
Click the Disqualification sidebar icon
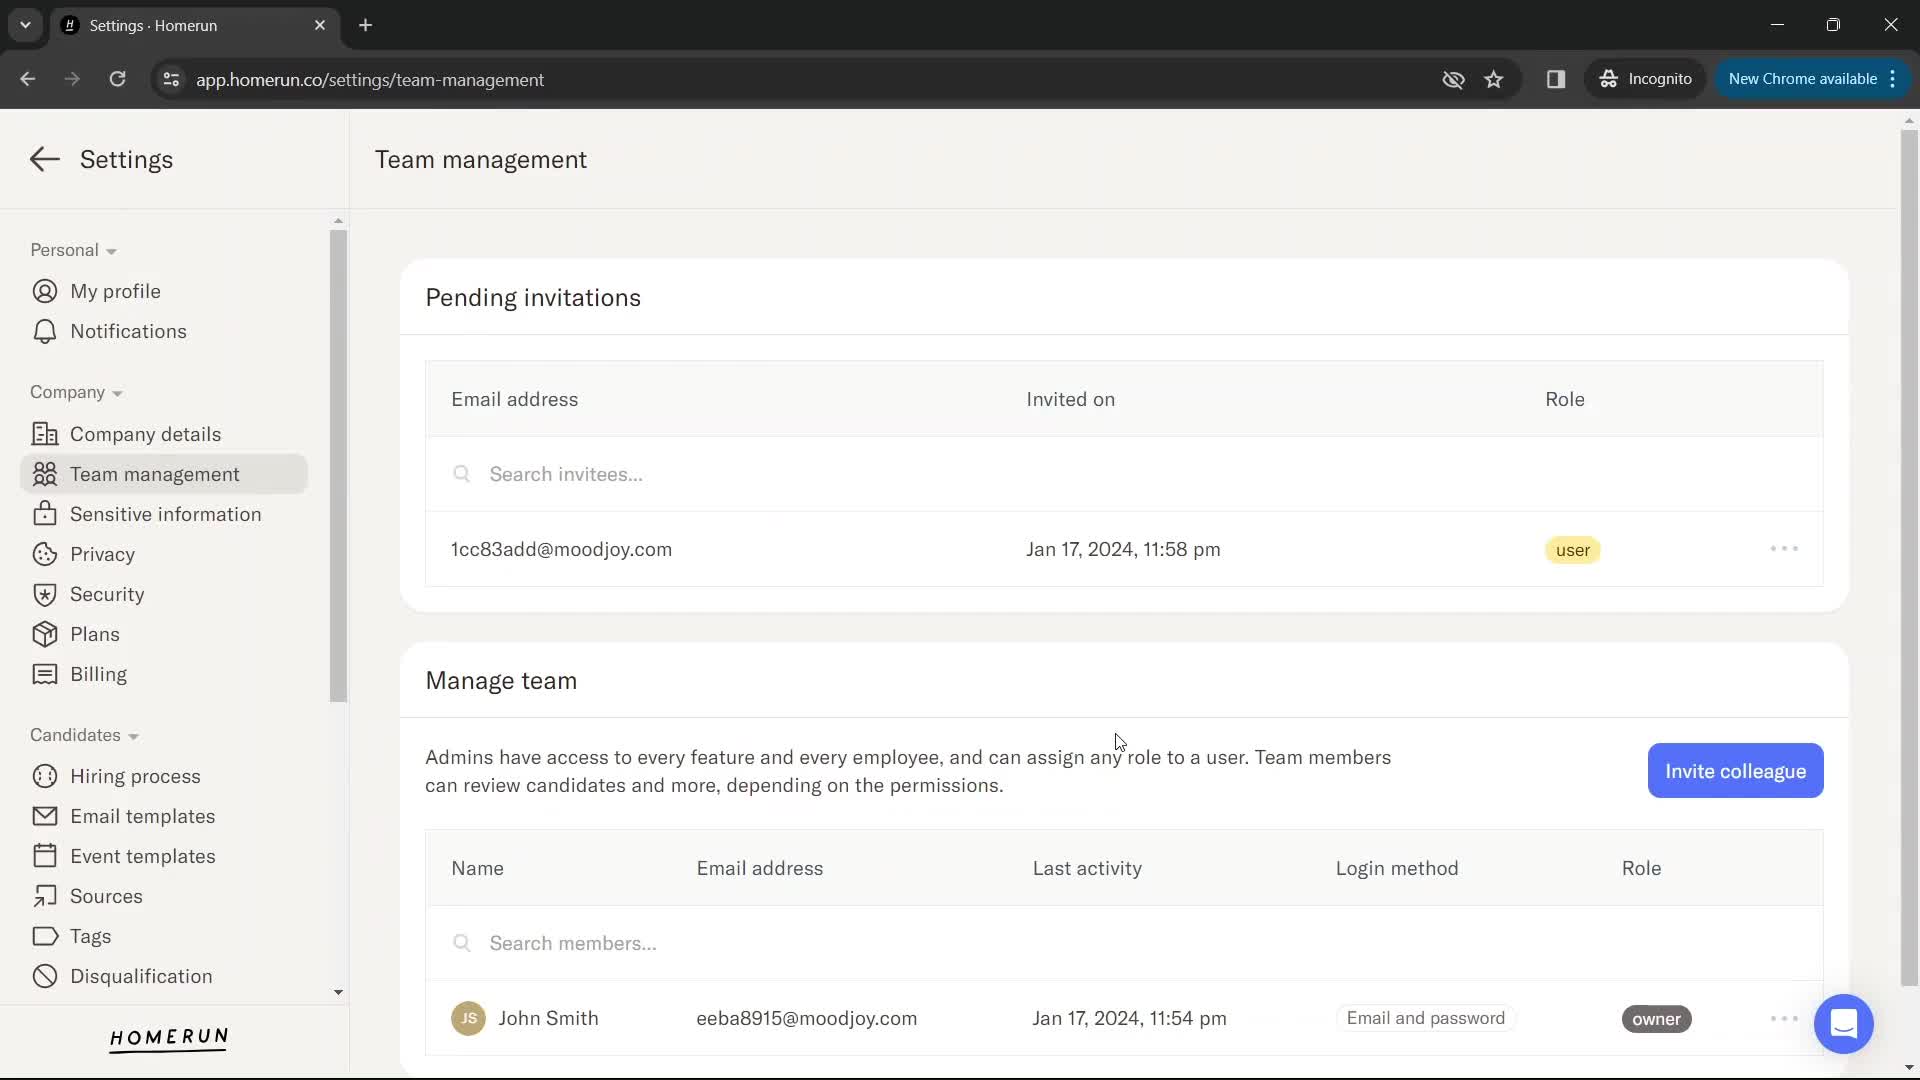click(x=45, y=976)
